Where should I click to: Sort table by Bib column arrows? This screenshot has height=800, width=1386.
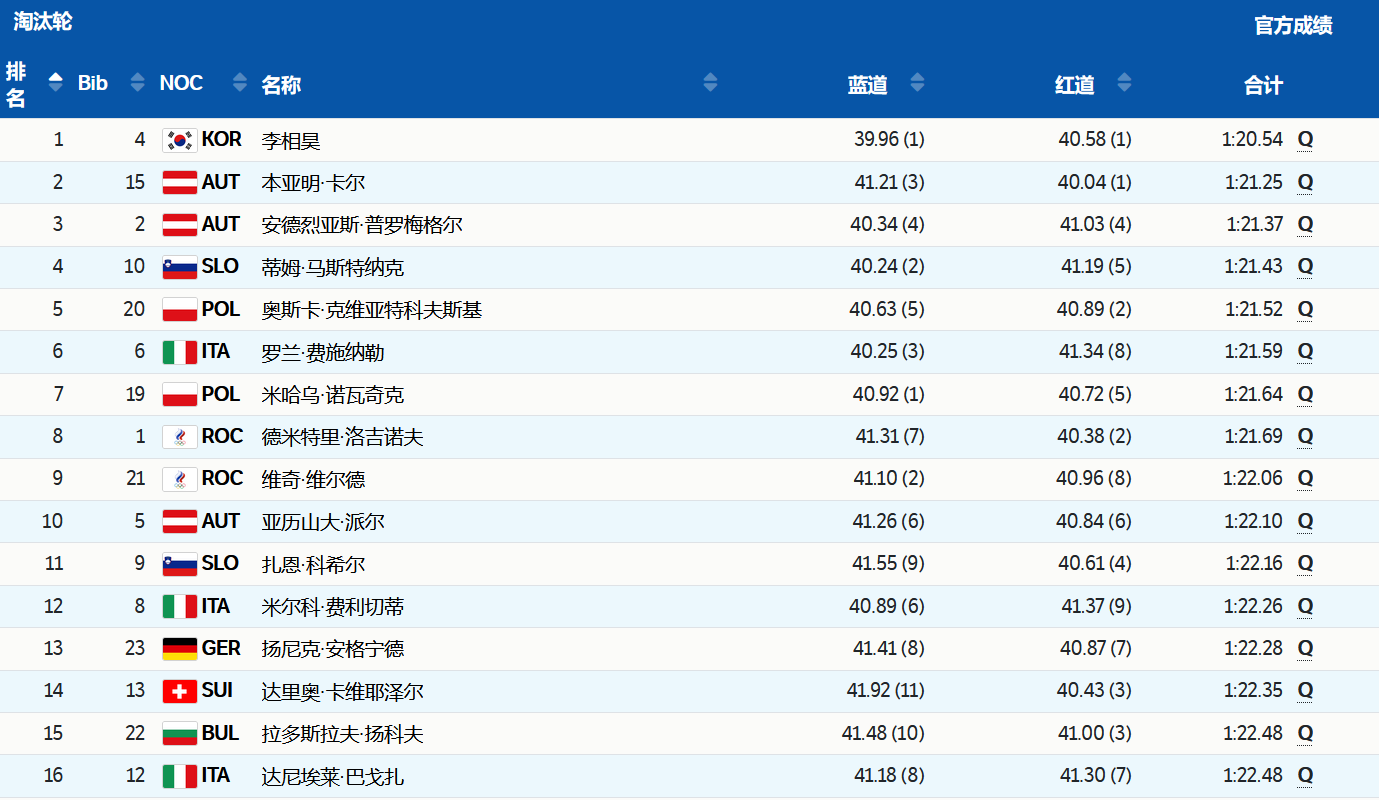click(x=138, y=83)
